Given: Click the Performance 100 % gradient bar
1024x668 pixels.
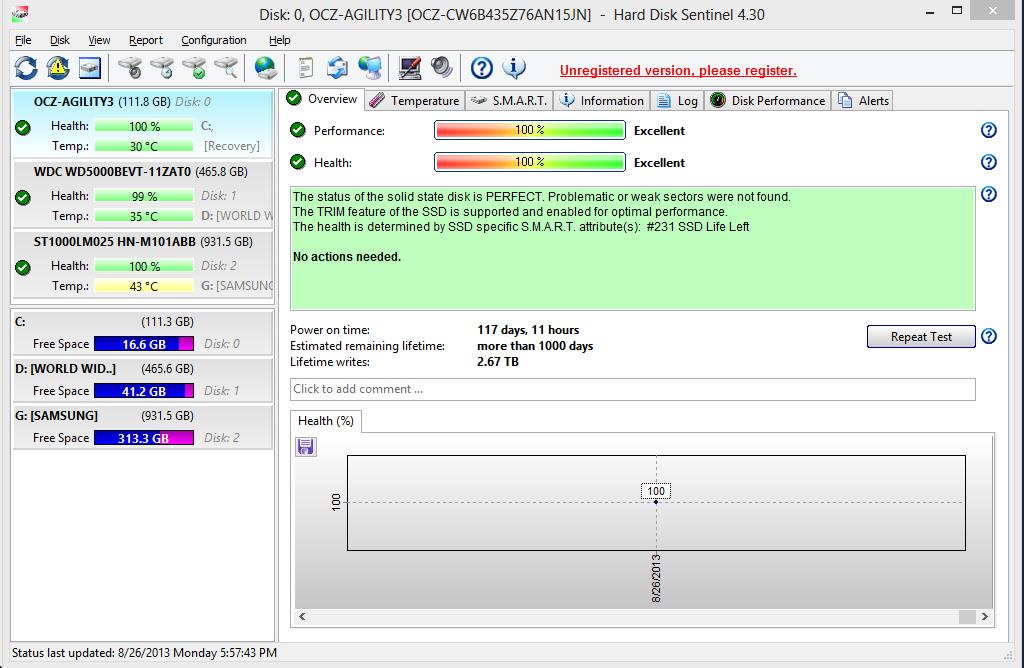Looking at the screenshot, I should pyautogui.click(x=530, y=130).
